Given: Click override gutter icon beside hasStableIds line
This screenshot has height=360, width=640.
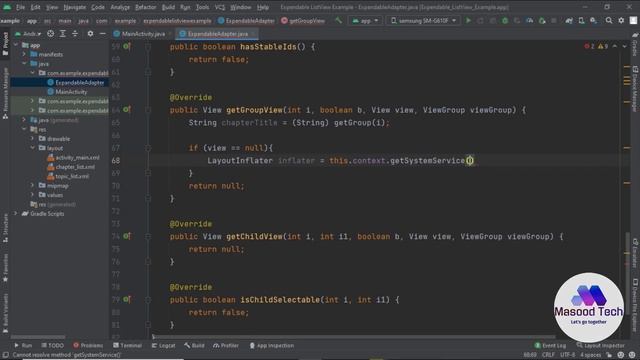Looking at the screenshot, I should (x=127, y=46).
